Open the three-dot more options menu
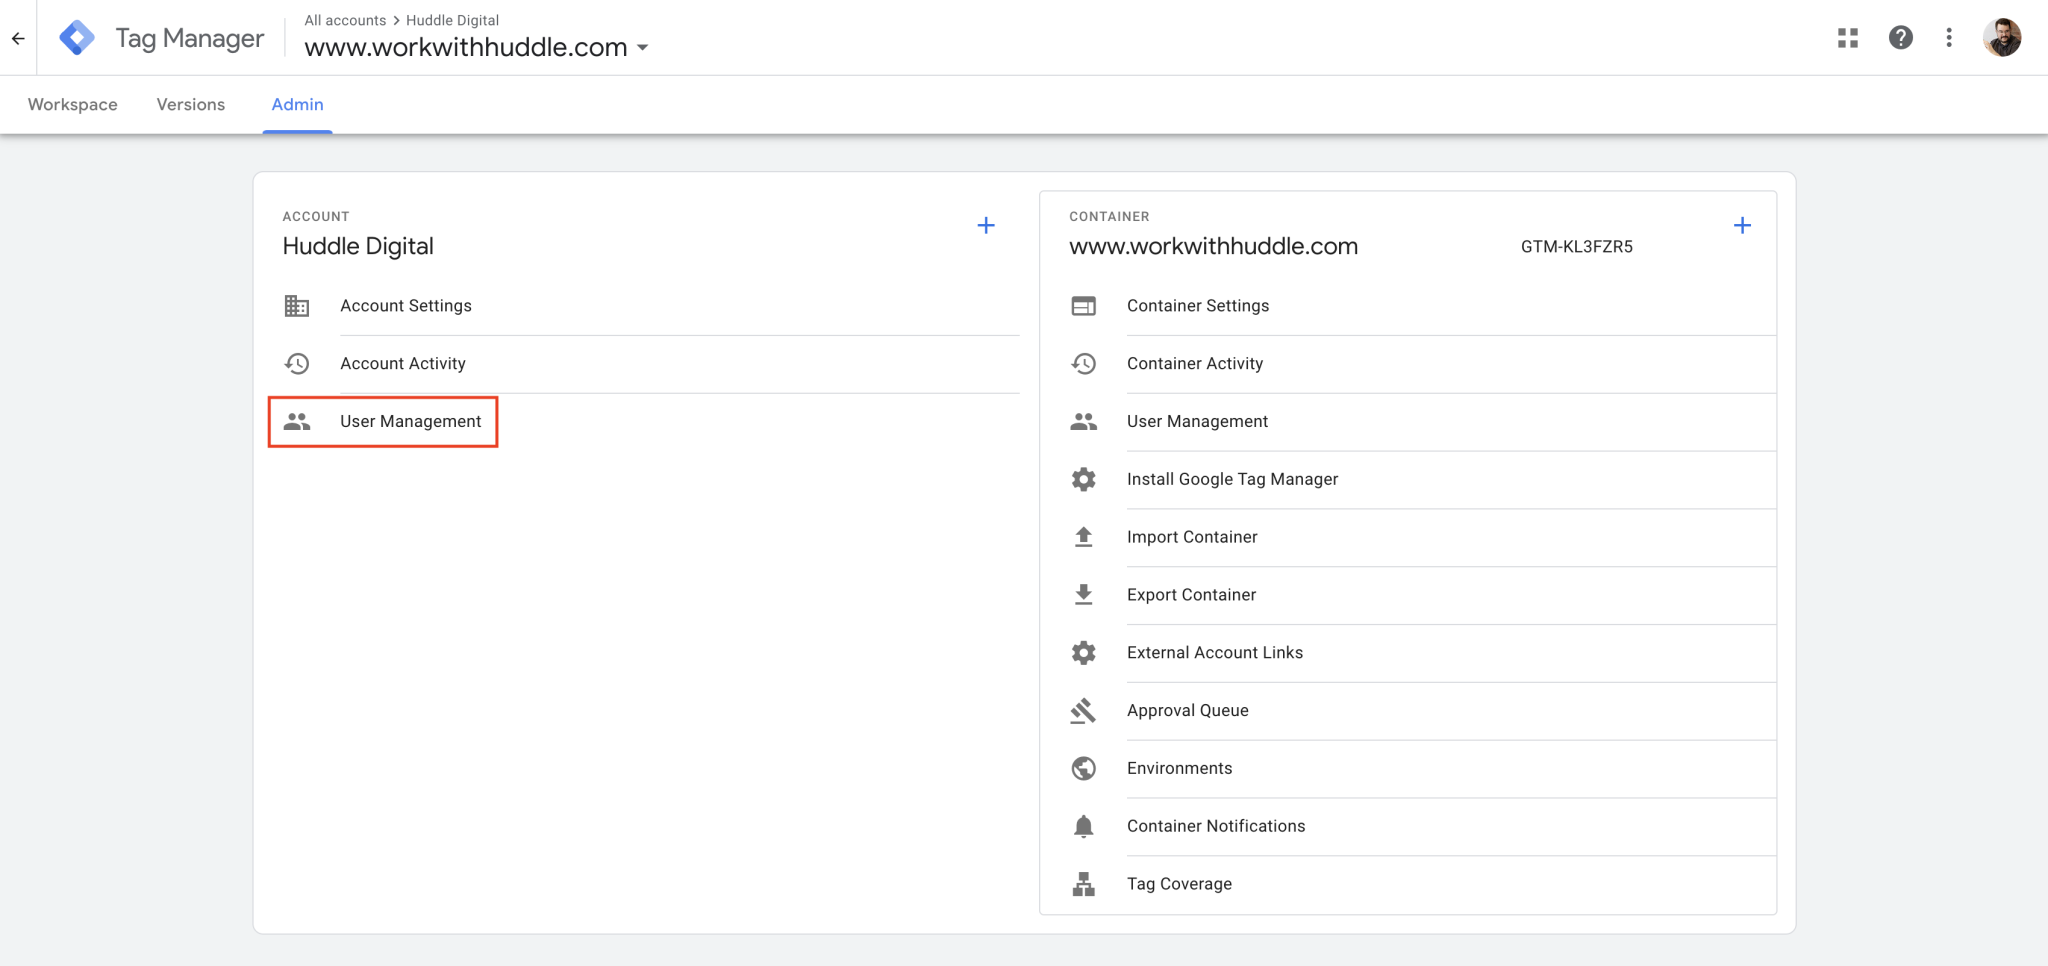This screenshot has height=966, width=2048. pos(1948,38)
